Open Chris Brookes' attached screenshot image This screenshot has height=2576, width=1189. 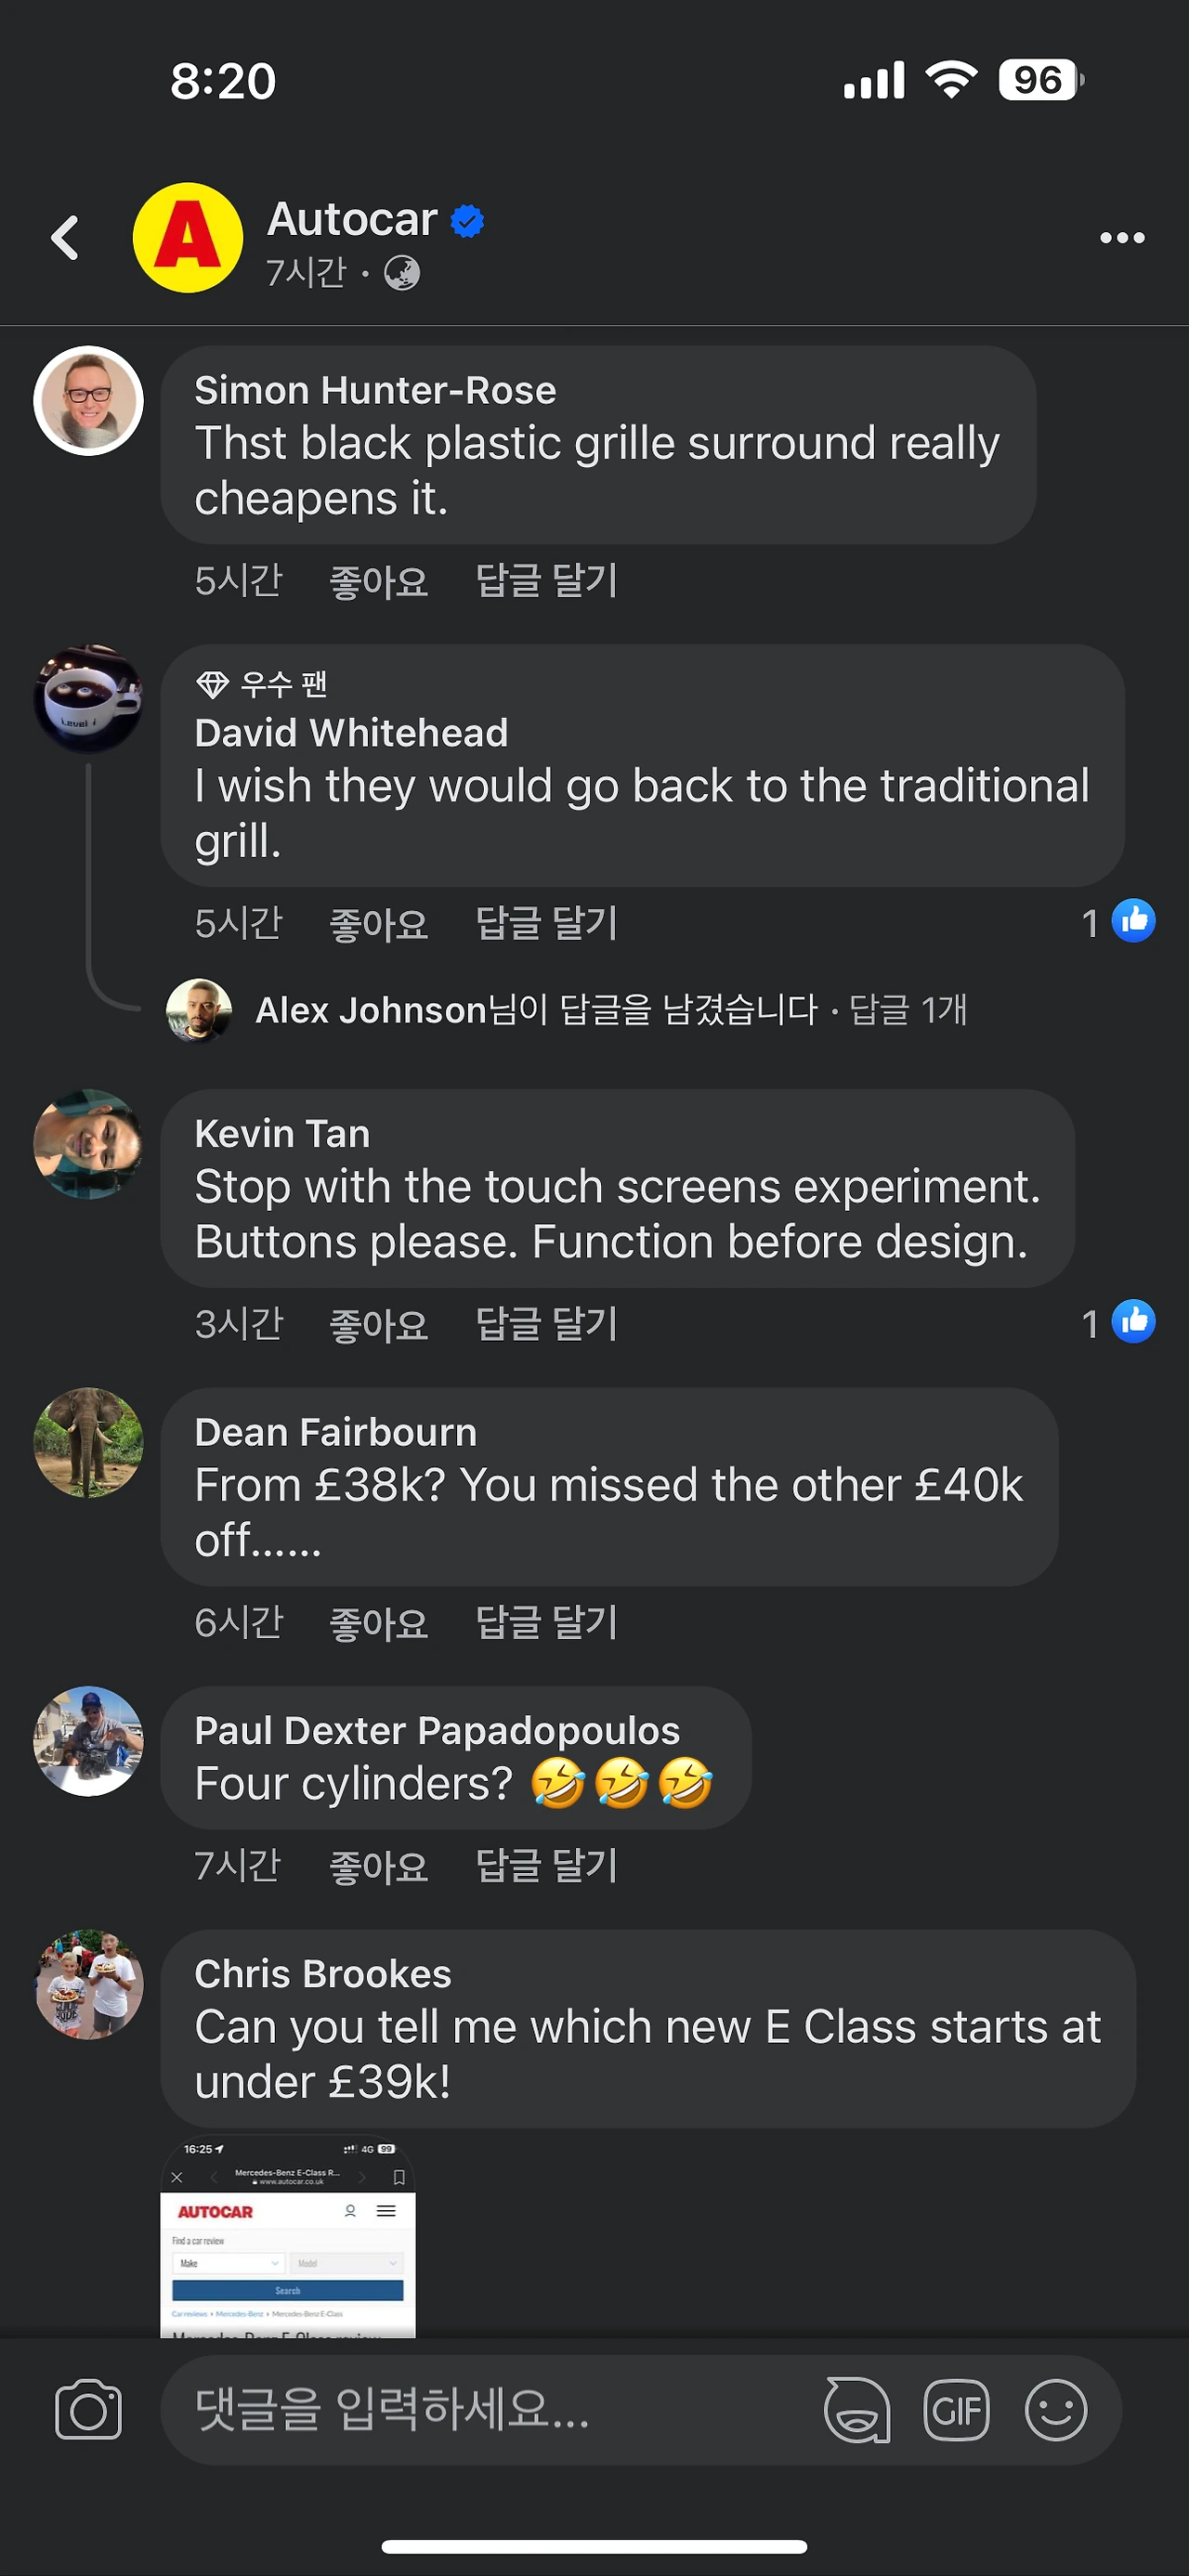288,2237
